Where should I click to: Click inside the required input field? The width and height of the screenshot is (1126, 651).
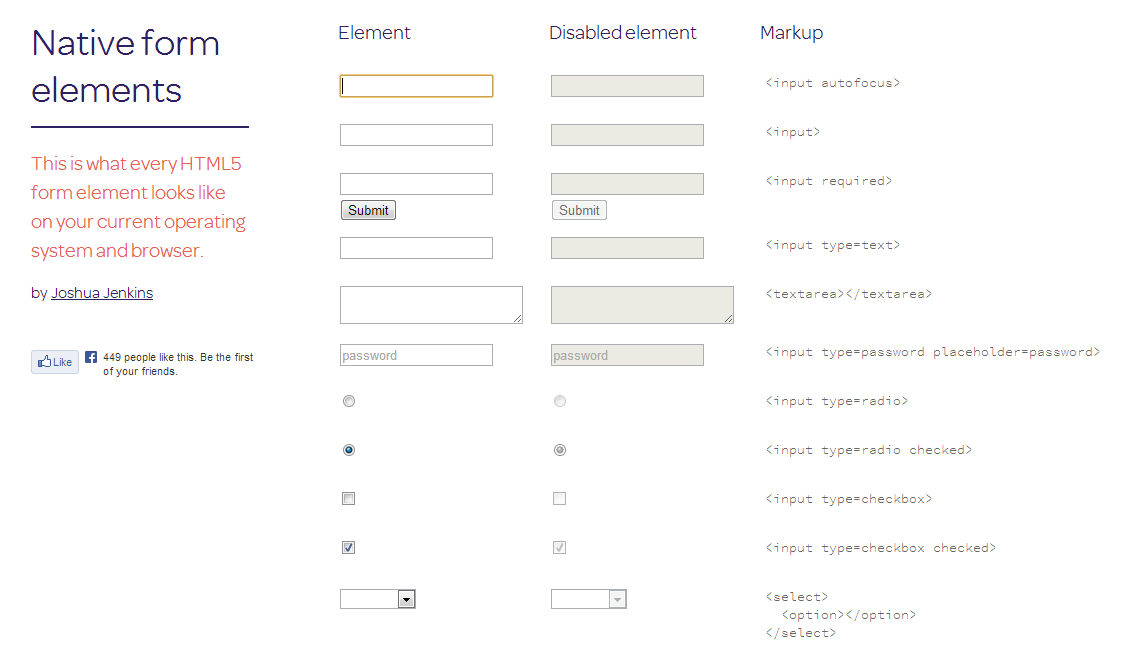coord(416,183)
